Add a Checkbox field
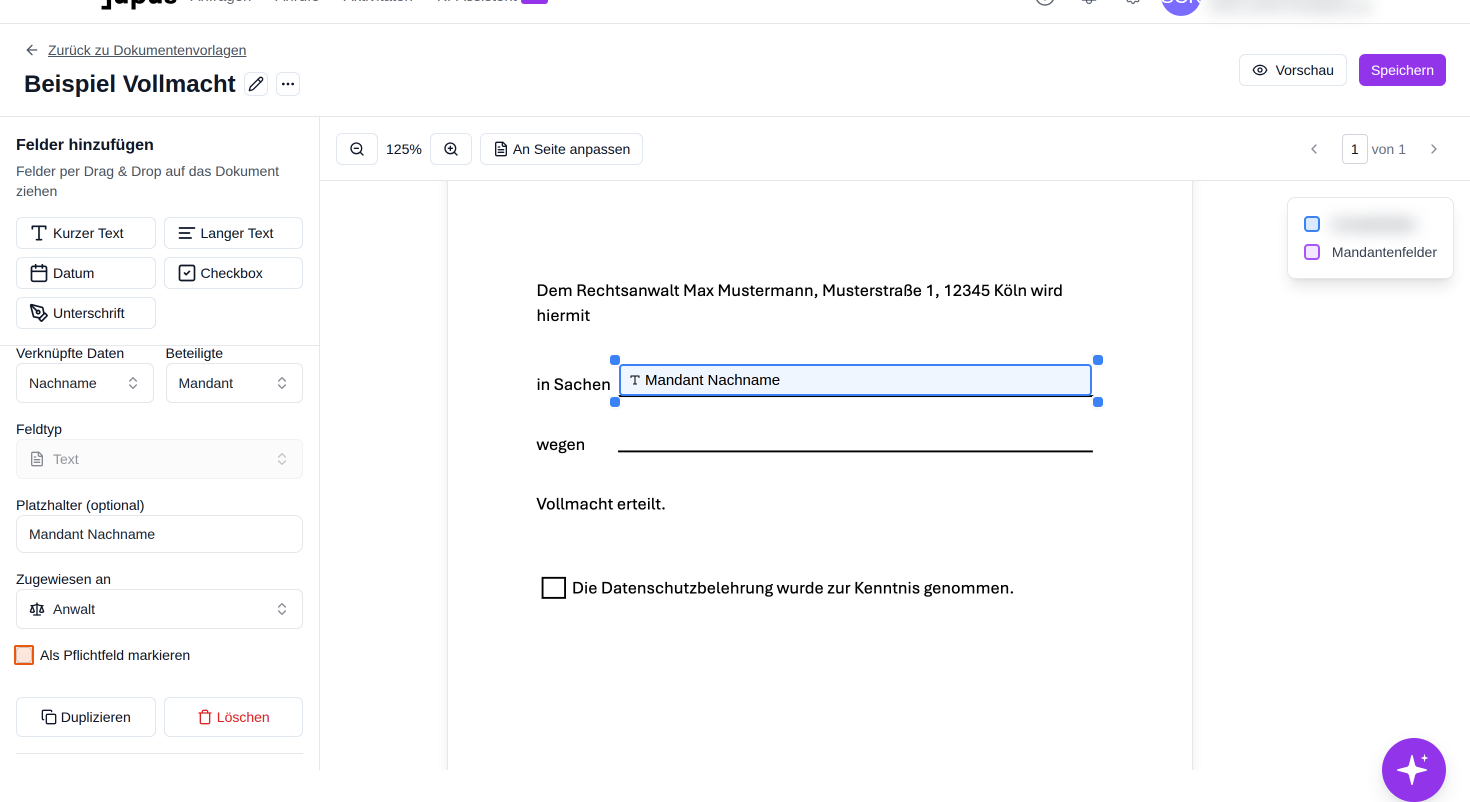1470x802 pixels. (233, 273)
